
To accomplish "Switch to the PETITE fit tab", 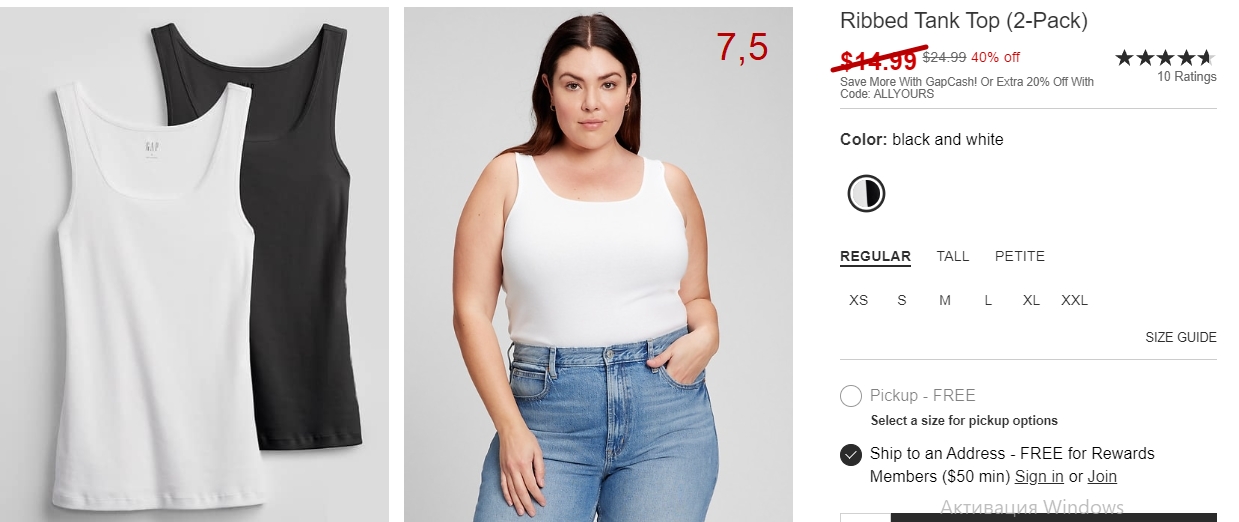I will coord(1020,256).
